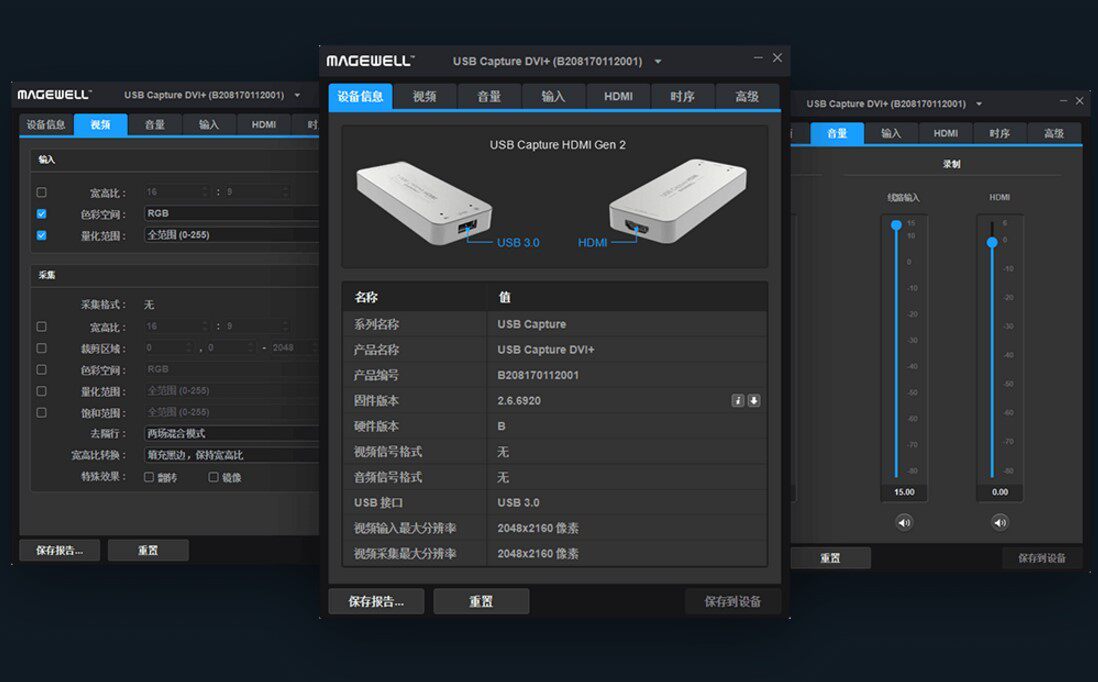
Task: Open HDMI tab in center window
Action: pyautogui.click(x=618, y=97)
